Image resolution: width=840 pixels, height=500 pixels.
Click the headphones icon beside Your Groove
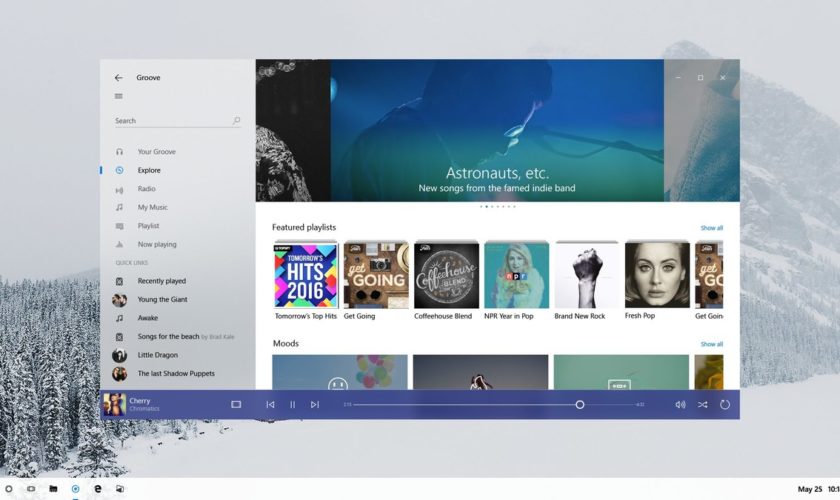pos(119,152)
